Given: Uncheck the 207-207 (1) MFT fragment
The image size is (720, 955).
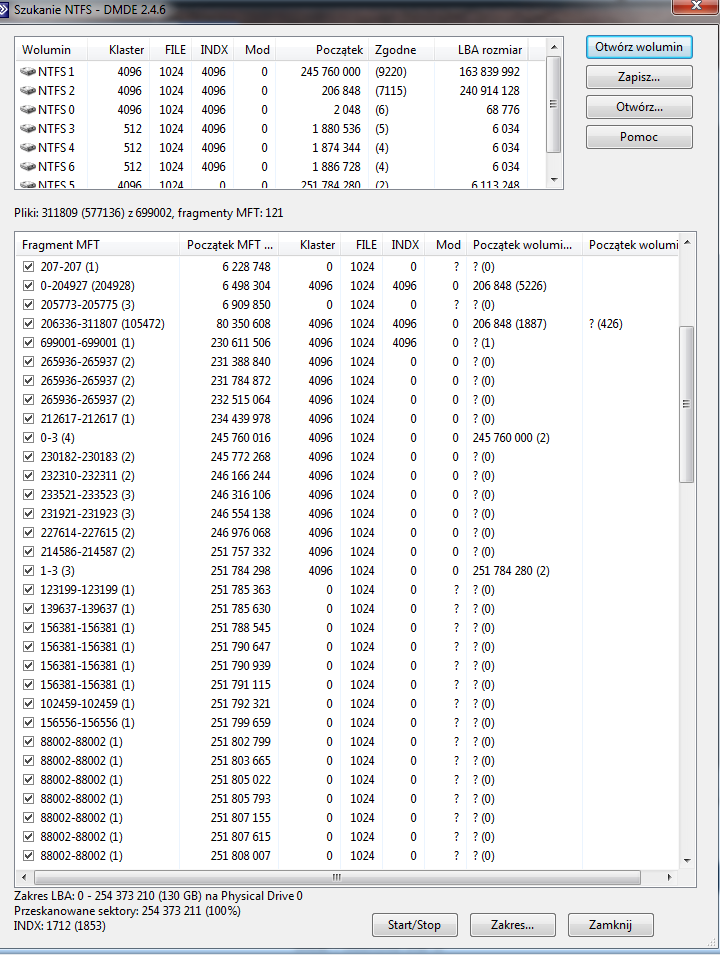Looking at the screenshot, I should tap(28, 267).
